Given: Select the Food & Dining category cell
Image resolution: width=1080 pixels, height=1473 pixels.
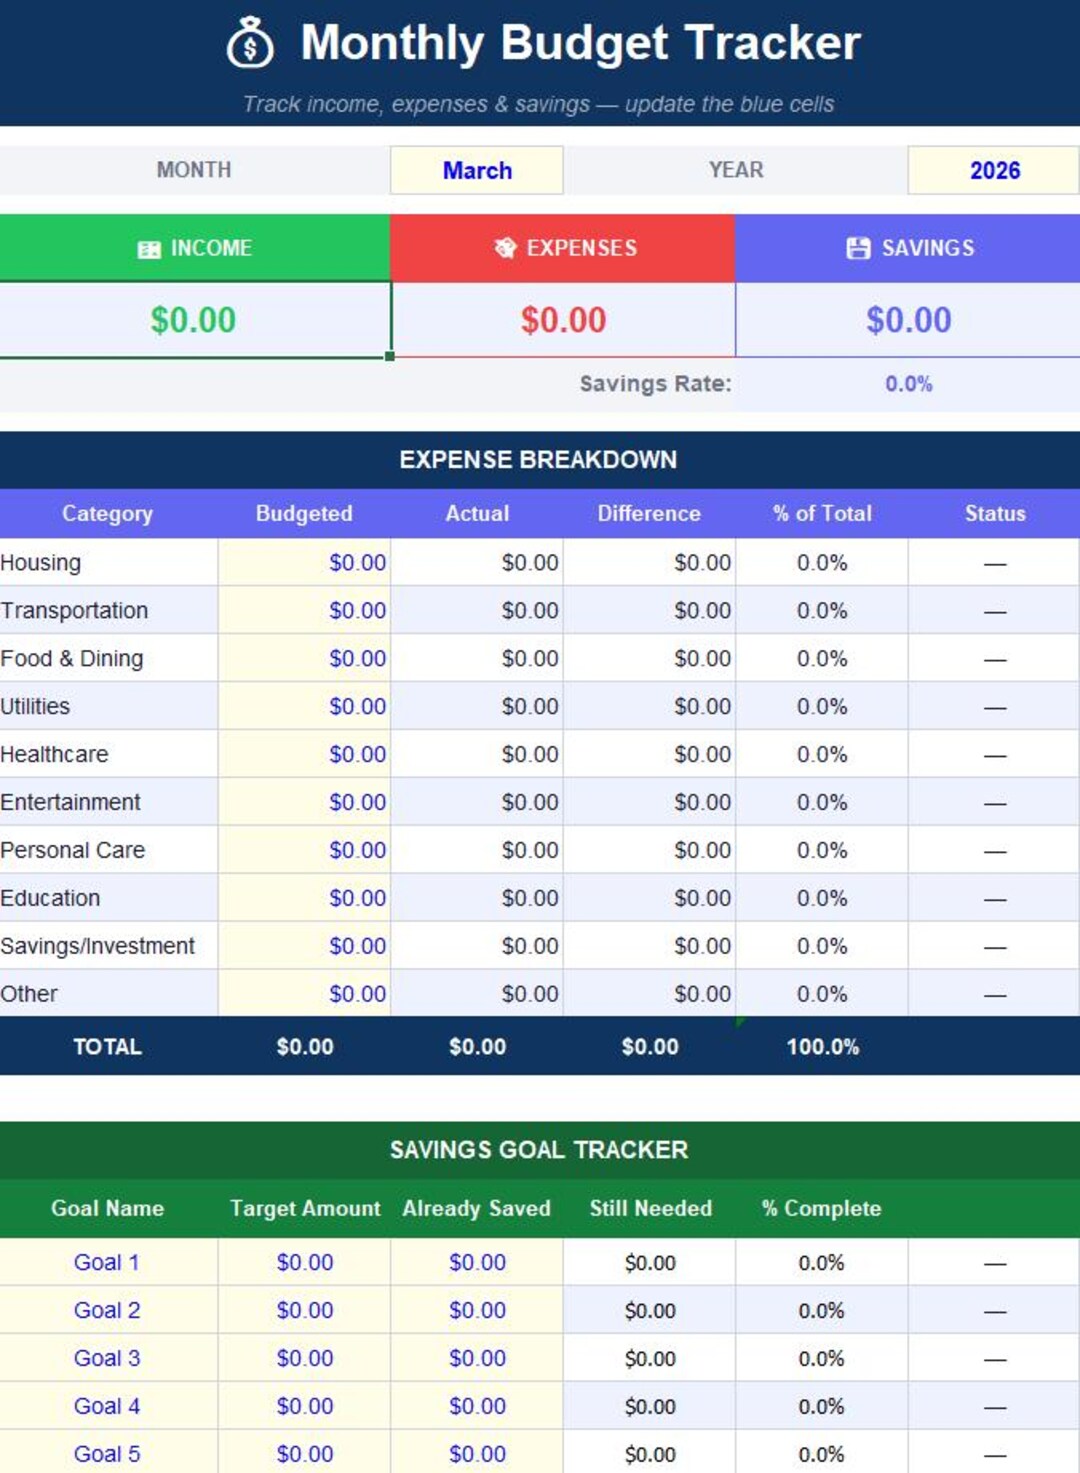Looking at the screenshot, I should (108, 659).
